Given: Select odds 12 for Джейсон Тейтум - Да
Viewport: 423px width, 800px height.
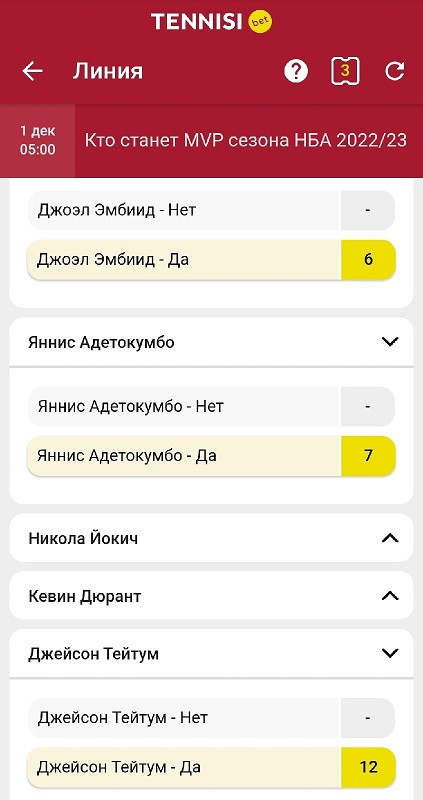Looking at the screenshot, I should (x=368, y=767).
